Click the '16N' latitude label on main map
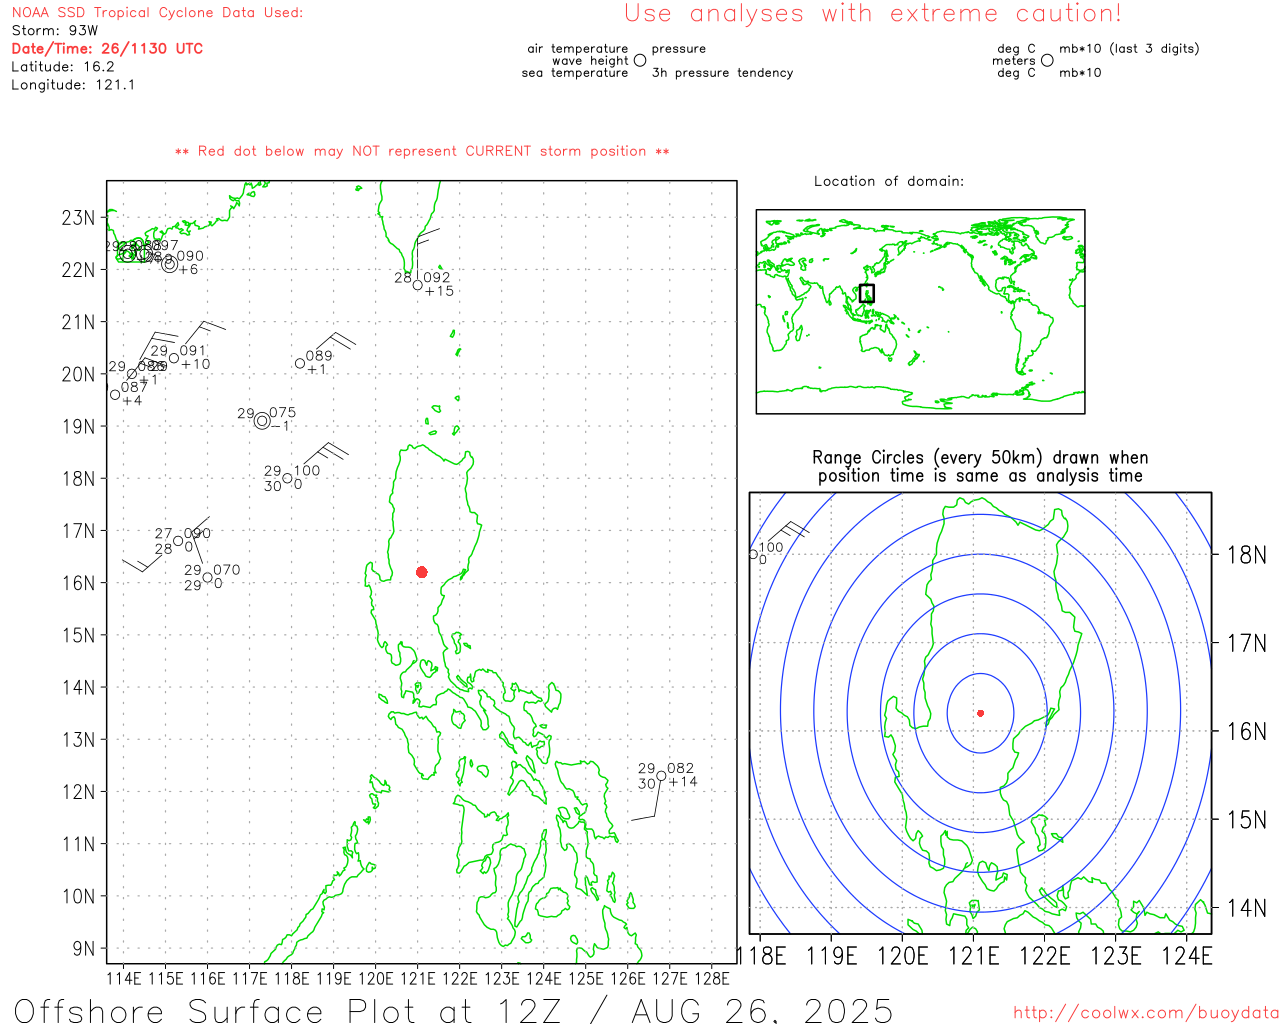The image size is (1280, 1024). (79, 583)
